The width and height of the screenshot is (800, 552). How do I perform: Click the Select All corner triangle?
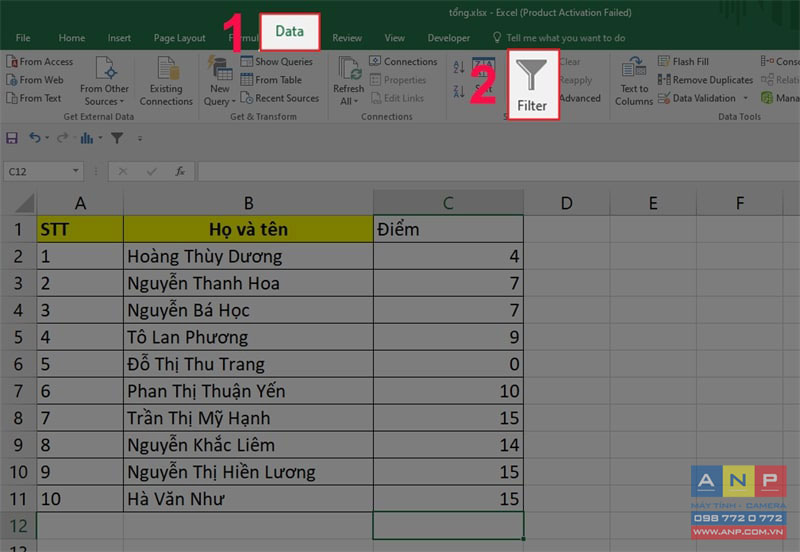(x=24, y=203)
